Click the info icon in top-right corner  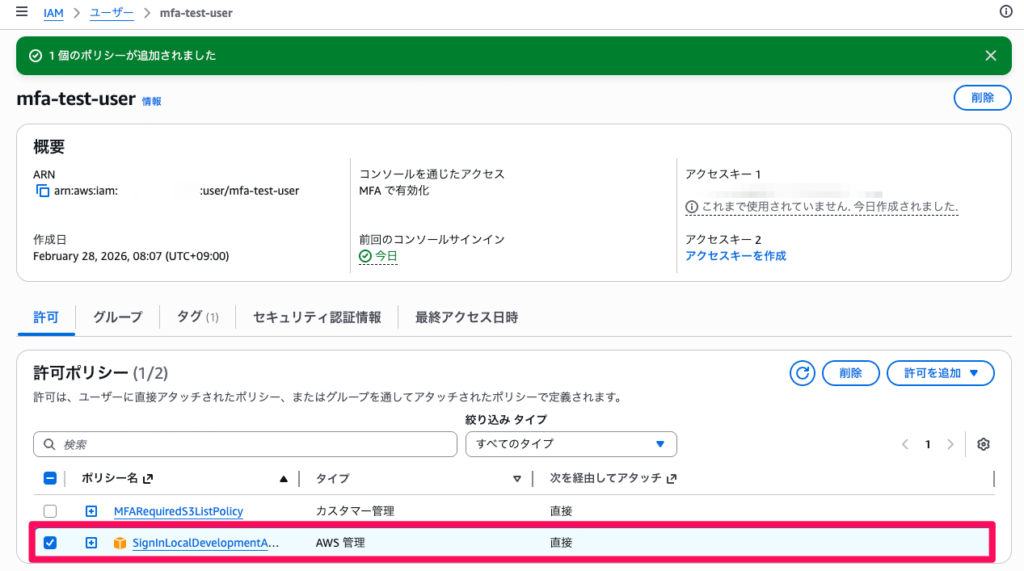(1006, 12)
